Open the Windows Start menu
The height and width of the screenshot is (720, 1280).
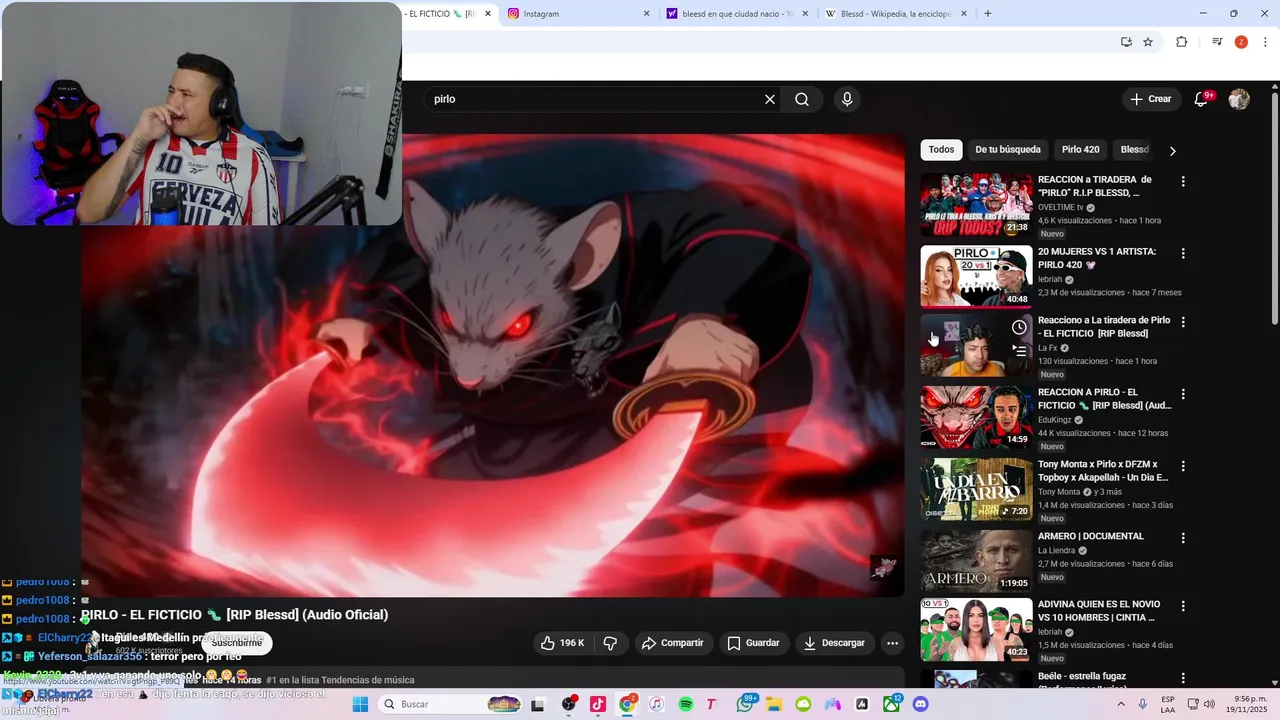[x=360, y=704]
